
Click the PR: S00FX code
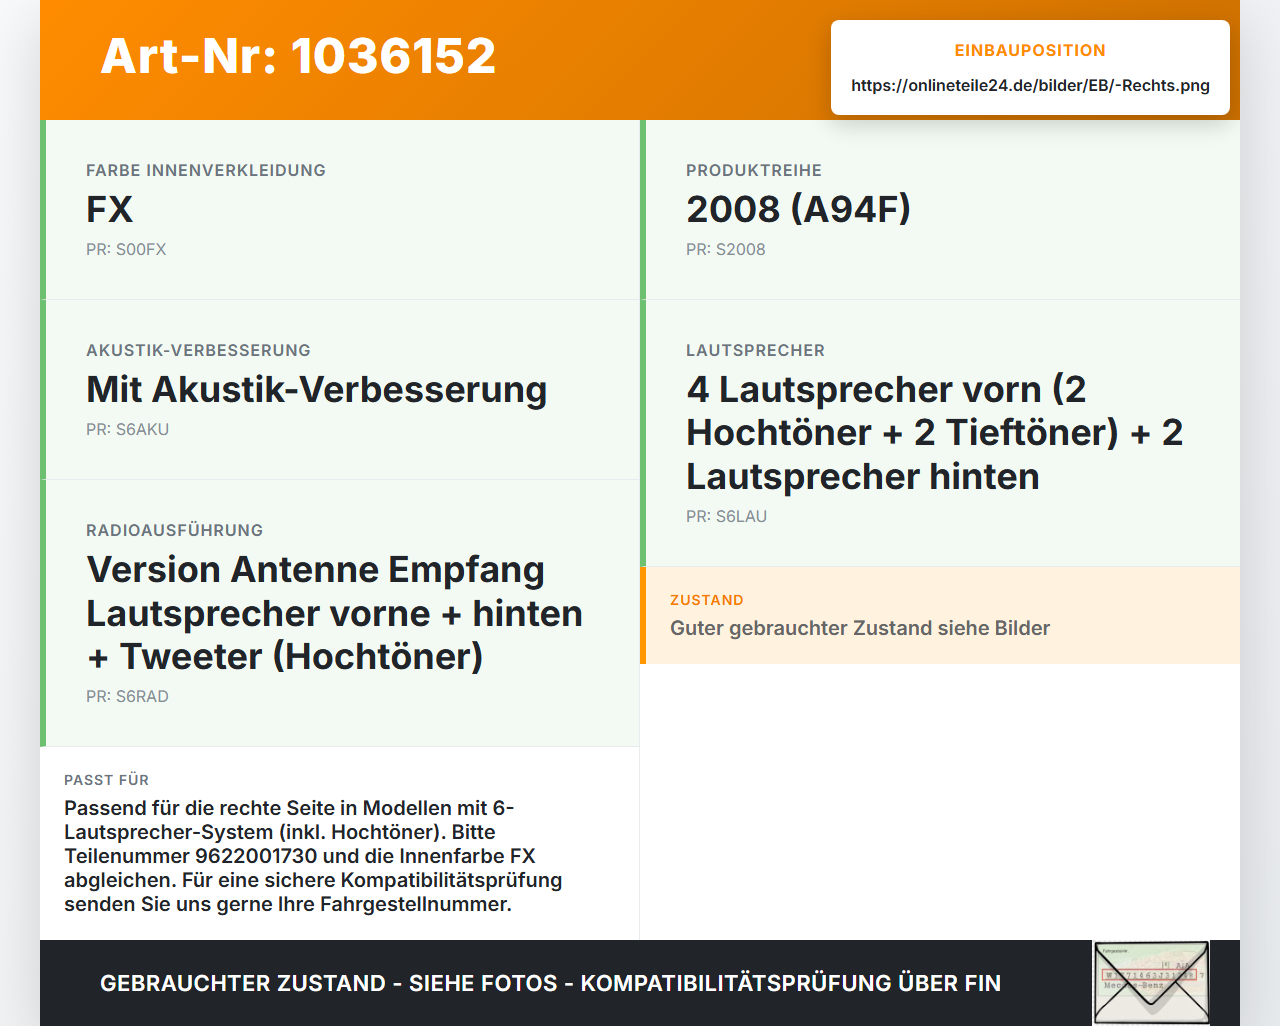126,249
